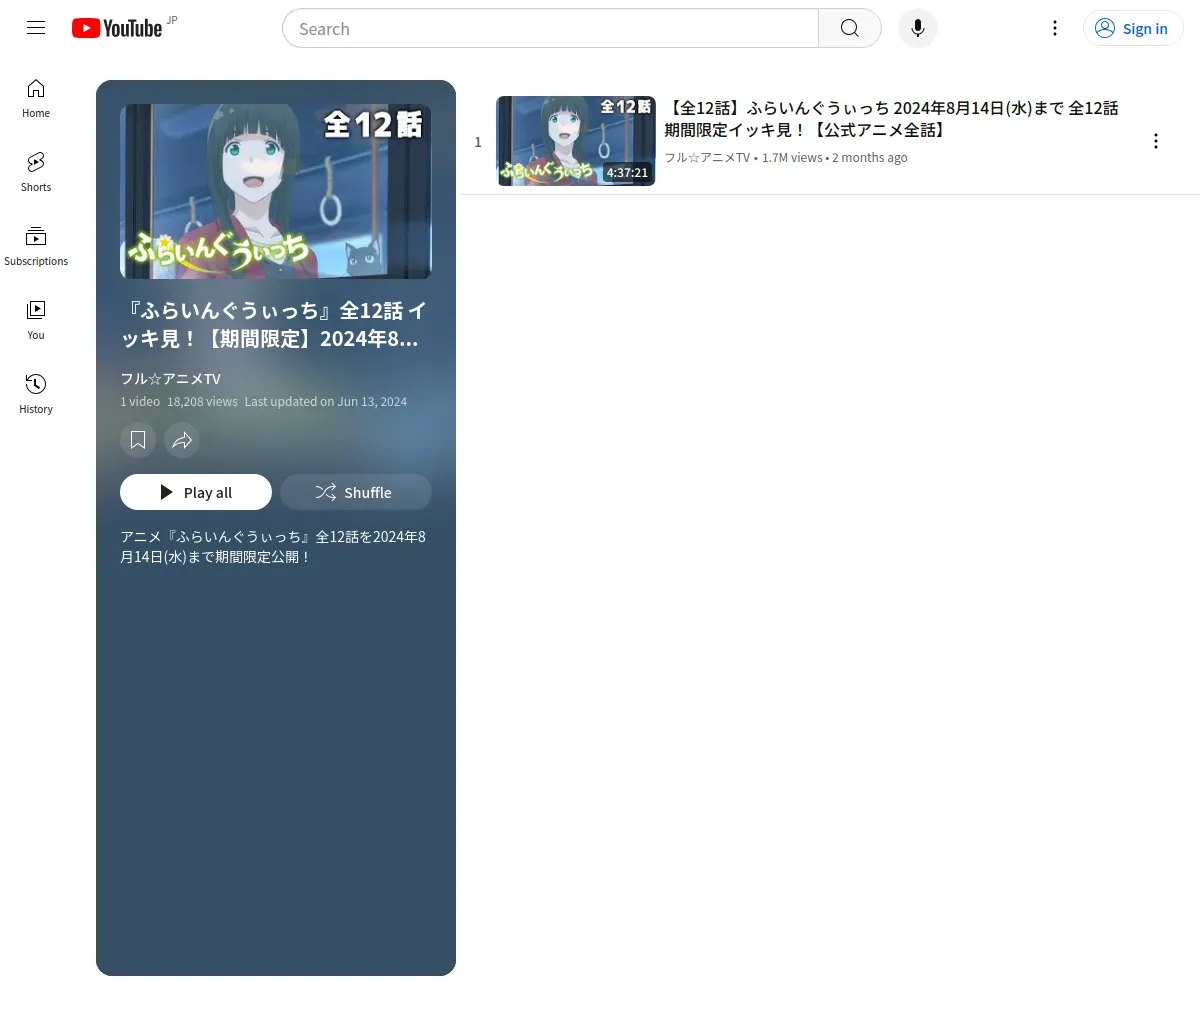The height and width of the screenshot is (1032, 1200).
Task: Share the playlist via arrow icon
Action: (182, 440)
